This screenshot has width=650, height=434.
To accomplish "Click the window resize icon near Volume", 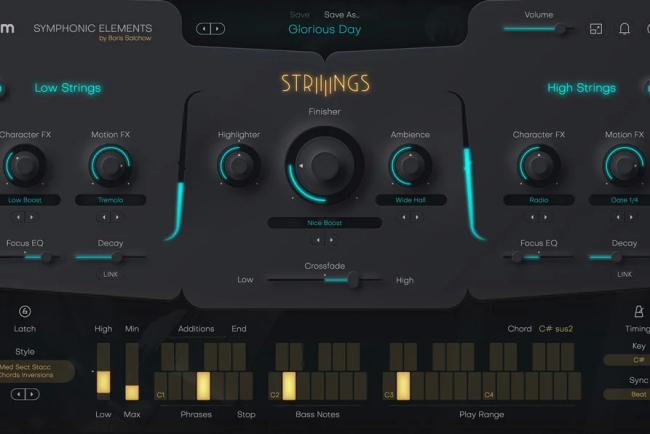I will coord(596,29).
